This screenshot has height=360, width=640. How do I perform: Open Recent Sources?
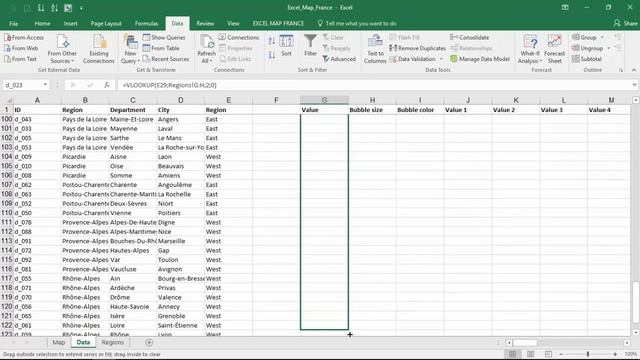[166, 59]
